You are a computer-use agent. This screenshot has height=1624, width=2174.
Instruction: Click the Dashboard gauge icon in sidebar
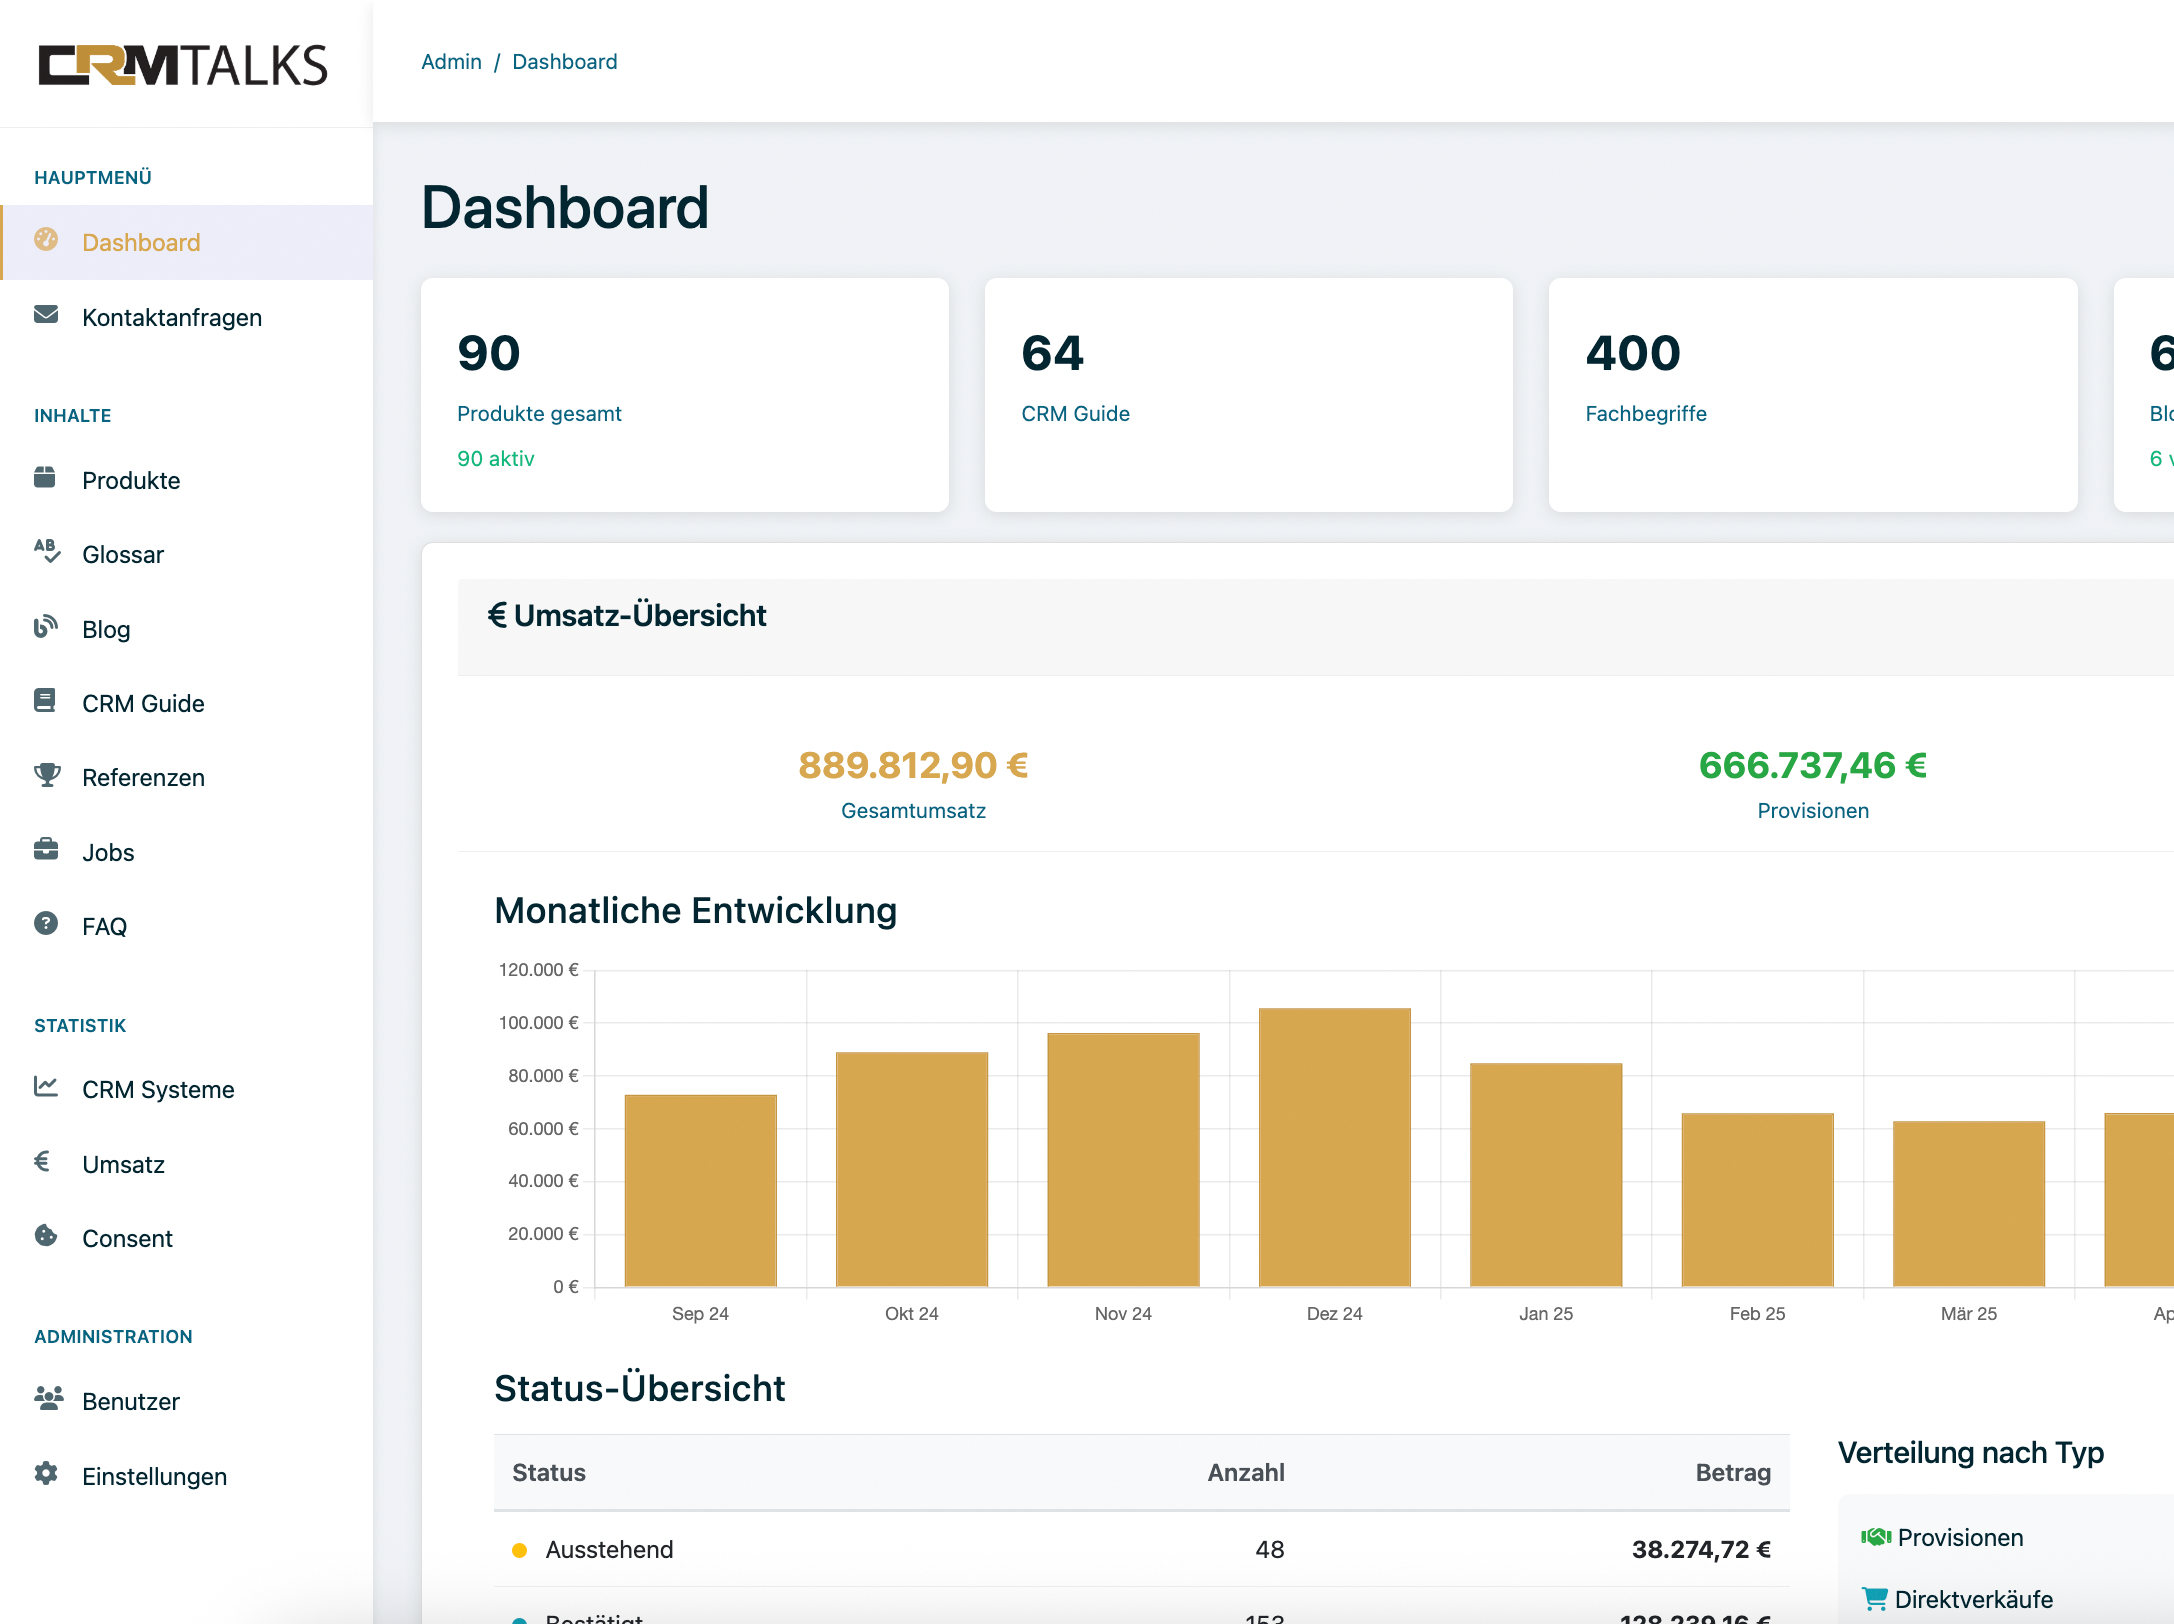(46, 240)
